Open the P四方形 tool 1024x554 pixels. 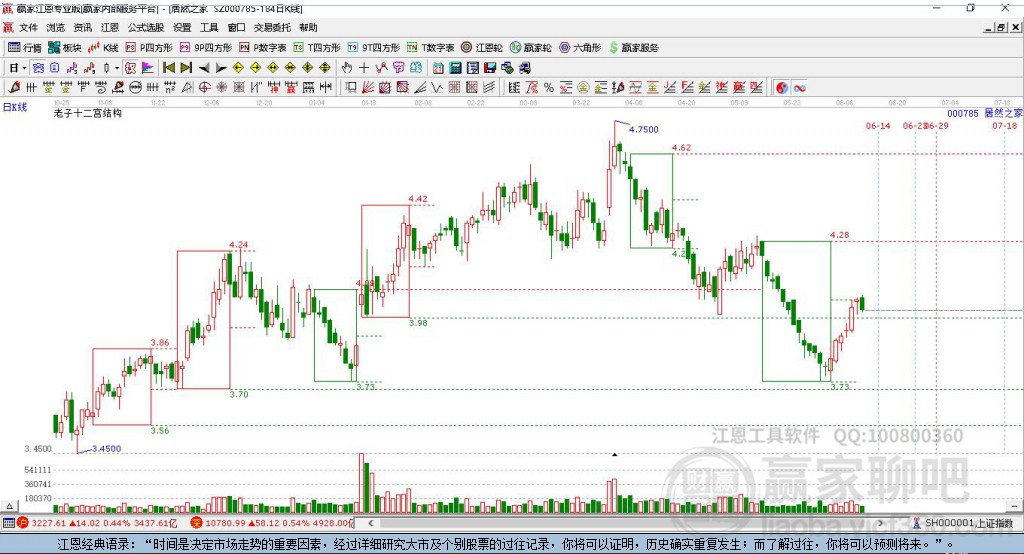(149, 48)
